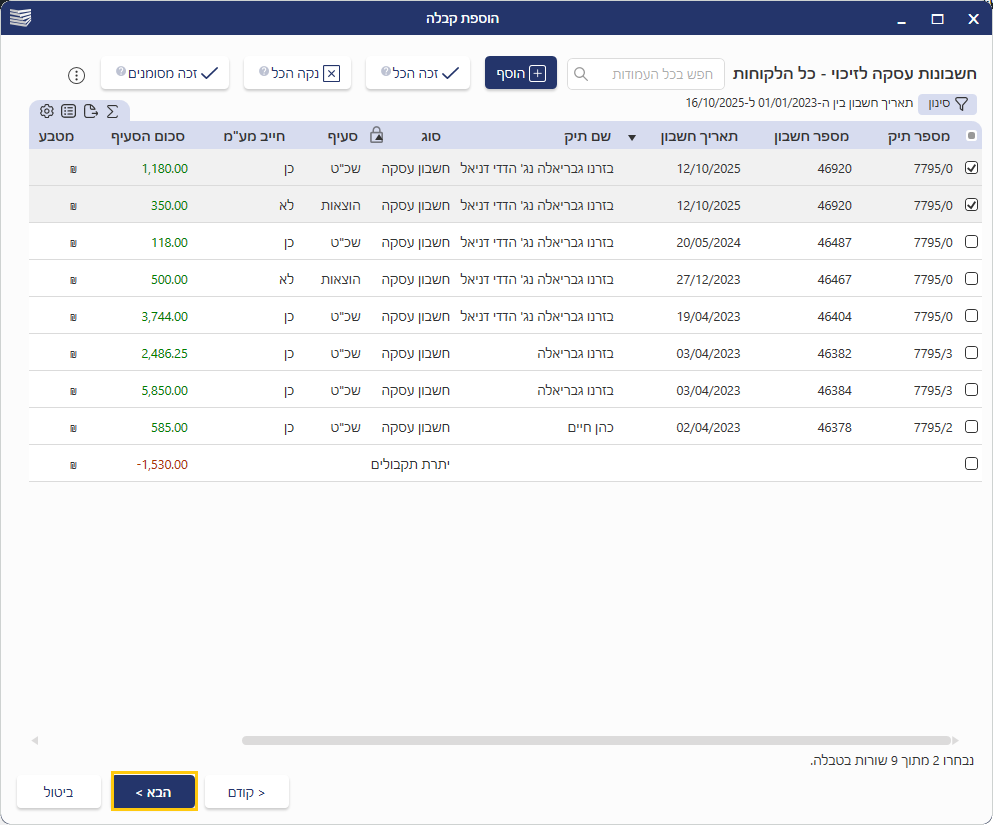Click the sigma summary icon above the table

[x=112, y=111]
